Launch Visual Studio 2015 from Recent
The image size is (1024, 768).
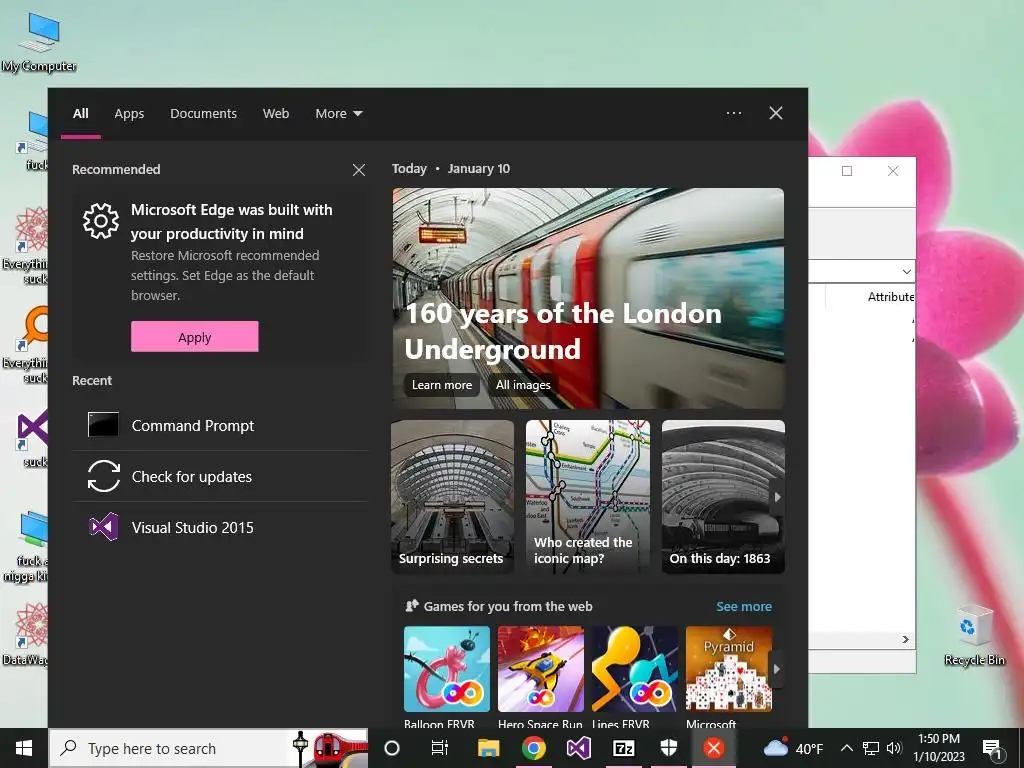pos(219,528)
